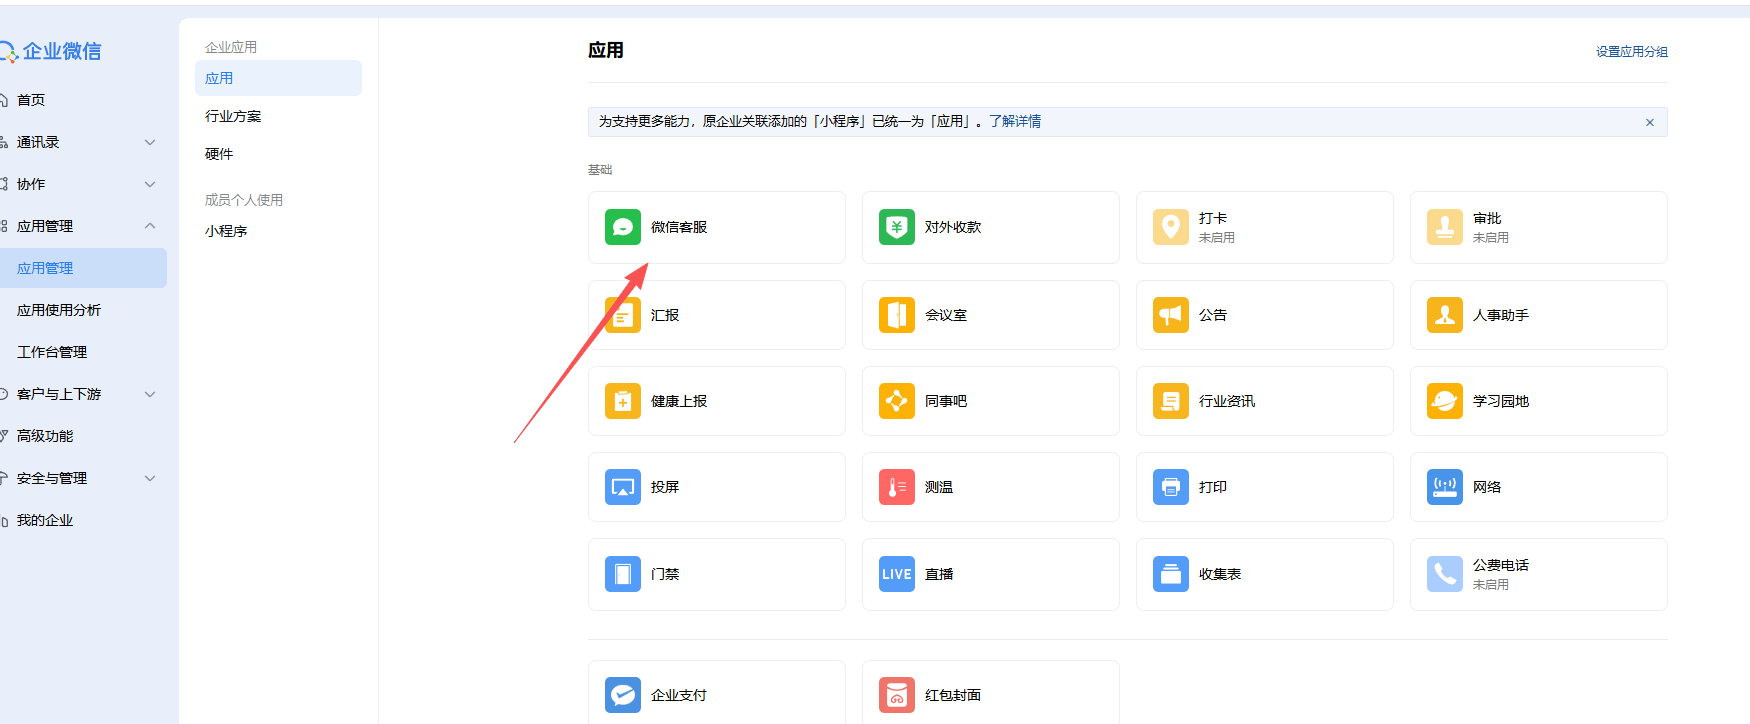Screen dimensions: 1750x724
Task: Expand the 客户与上下游 sidebar chevron
Action: click(x=150, y=394)
